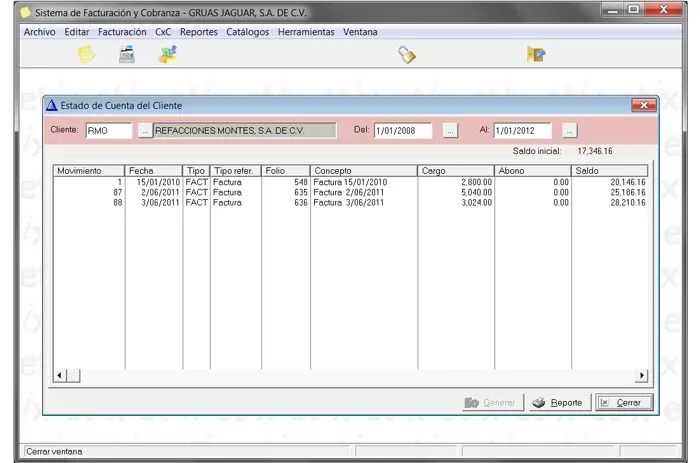Open the Catálogos menu
This screenshot has width=700, height=463.
(248, 32)
